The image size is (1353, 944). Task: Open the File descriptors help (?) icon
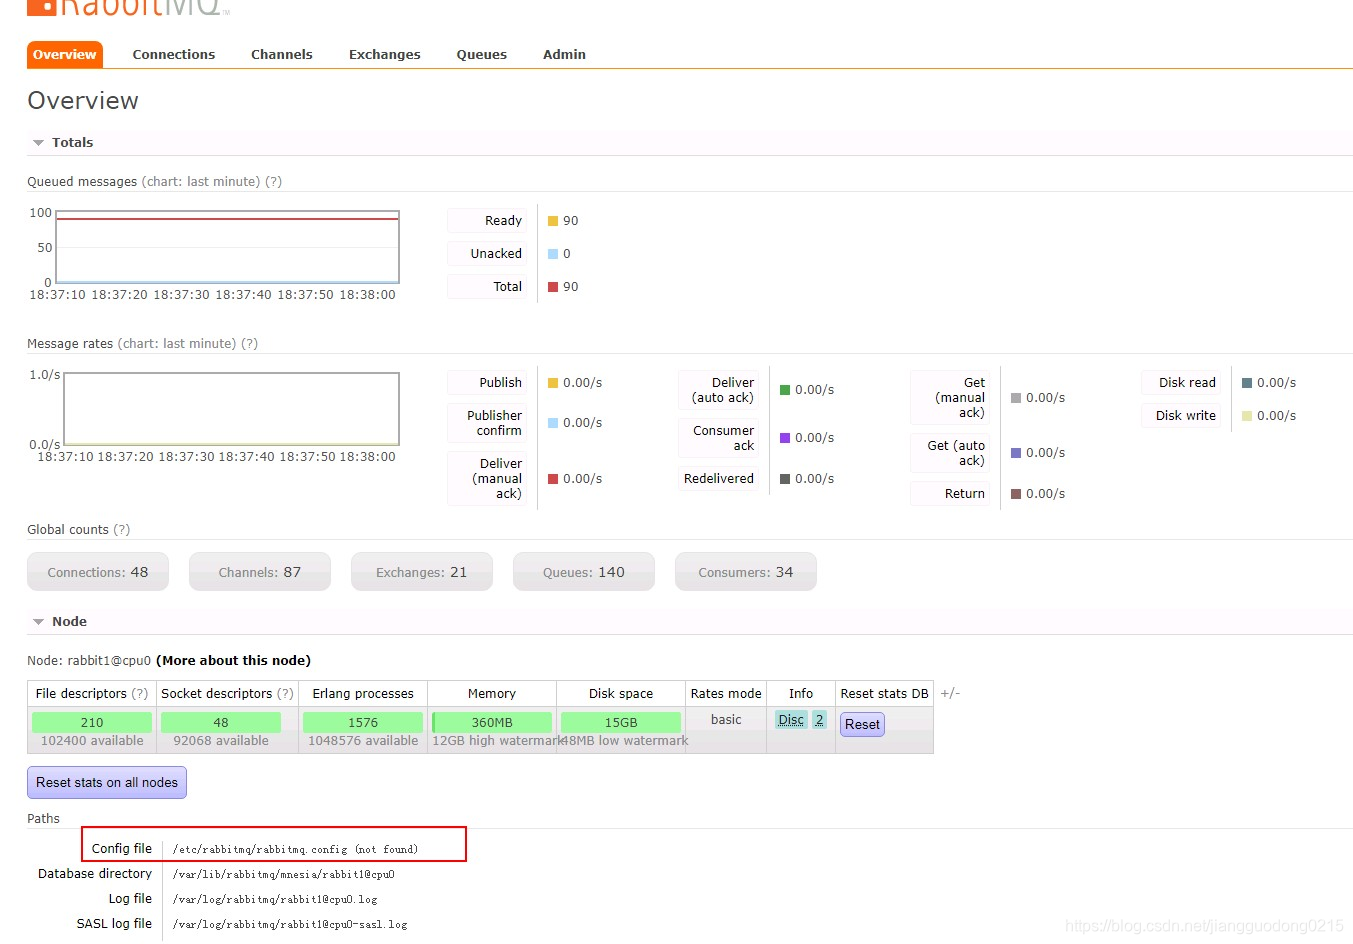coord(140,693)
